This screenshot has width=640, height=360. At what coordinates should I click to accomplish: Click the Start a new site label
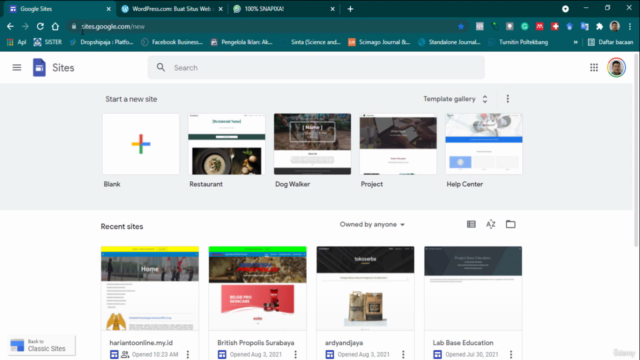click(131, 99)
